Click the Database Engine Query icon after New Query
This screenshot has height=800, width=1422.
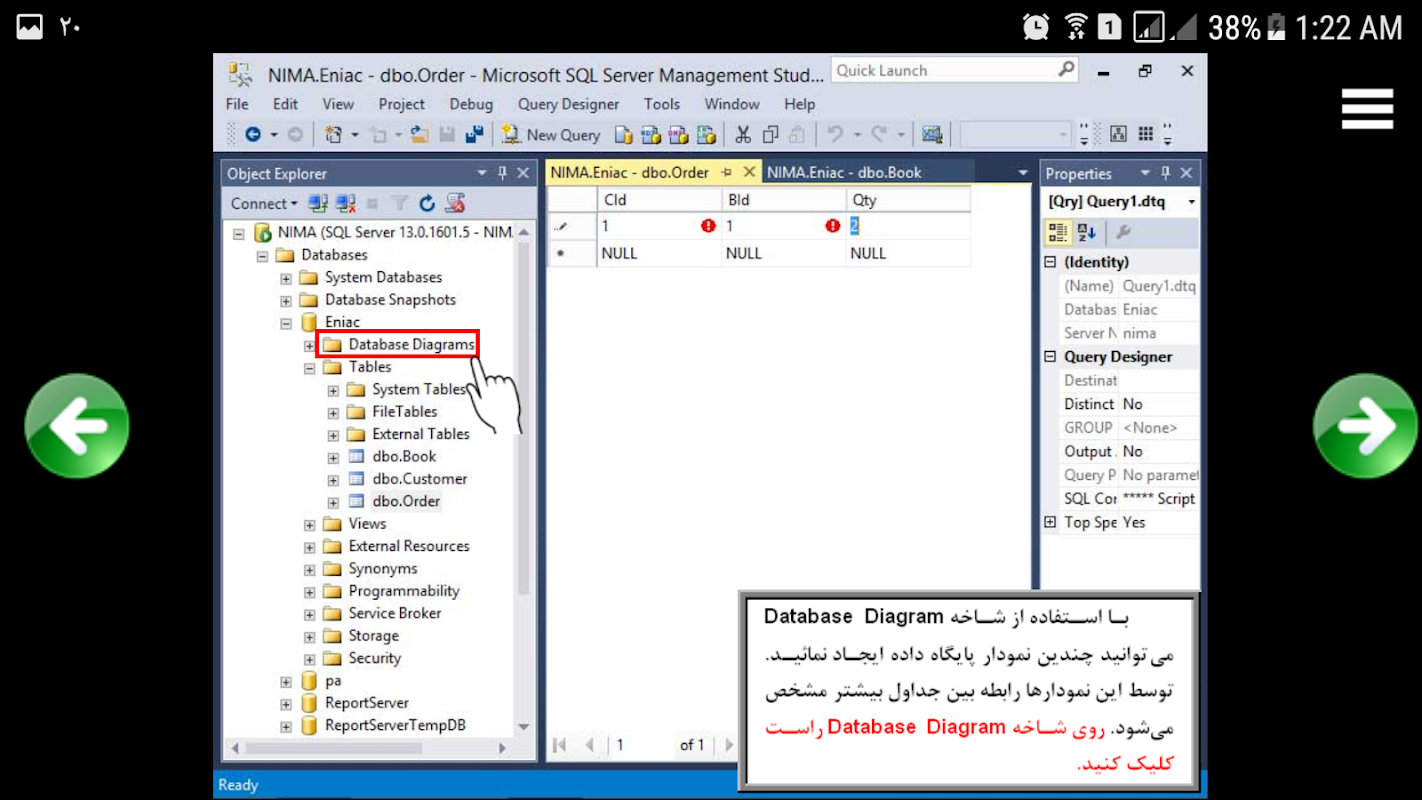(x=624, y=134)
